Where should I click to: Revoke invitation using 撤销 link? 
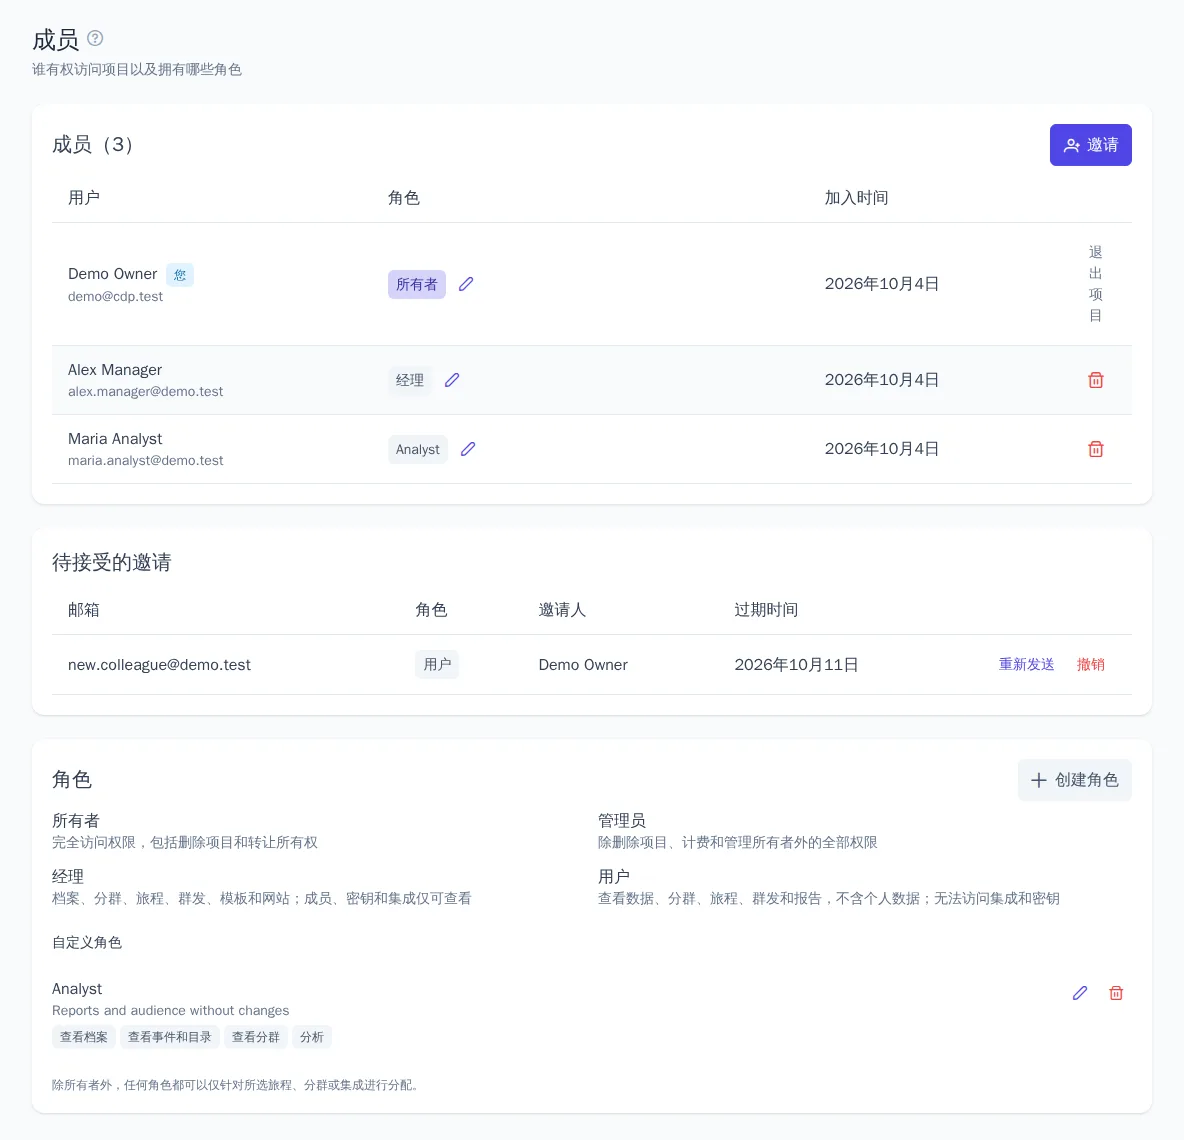pos(1090,664)
